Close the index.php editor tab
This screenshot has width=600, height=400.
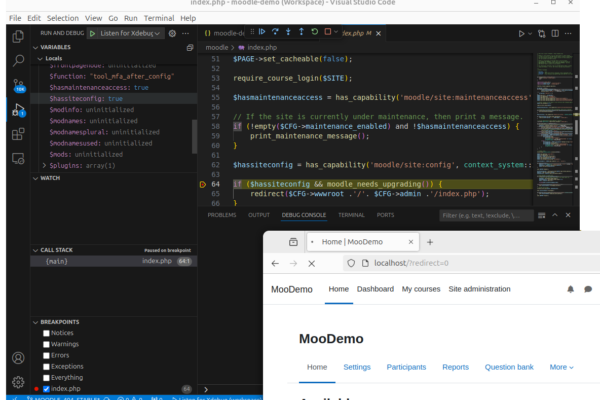(x=378, y=34)
